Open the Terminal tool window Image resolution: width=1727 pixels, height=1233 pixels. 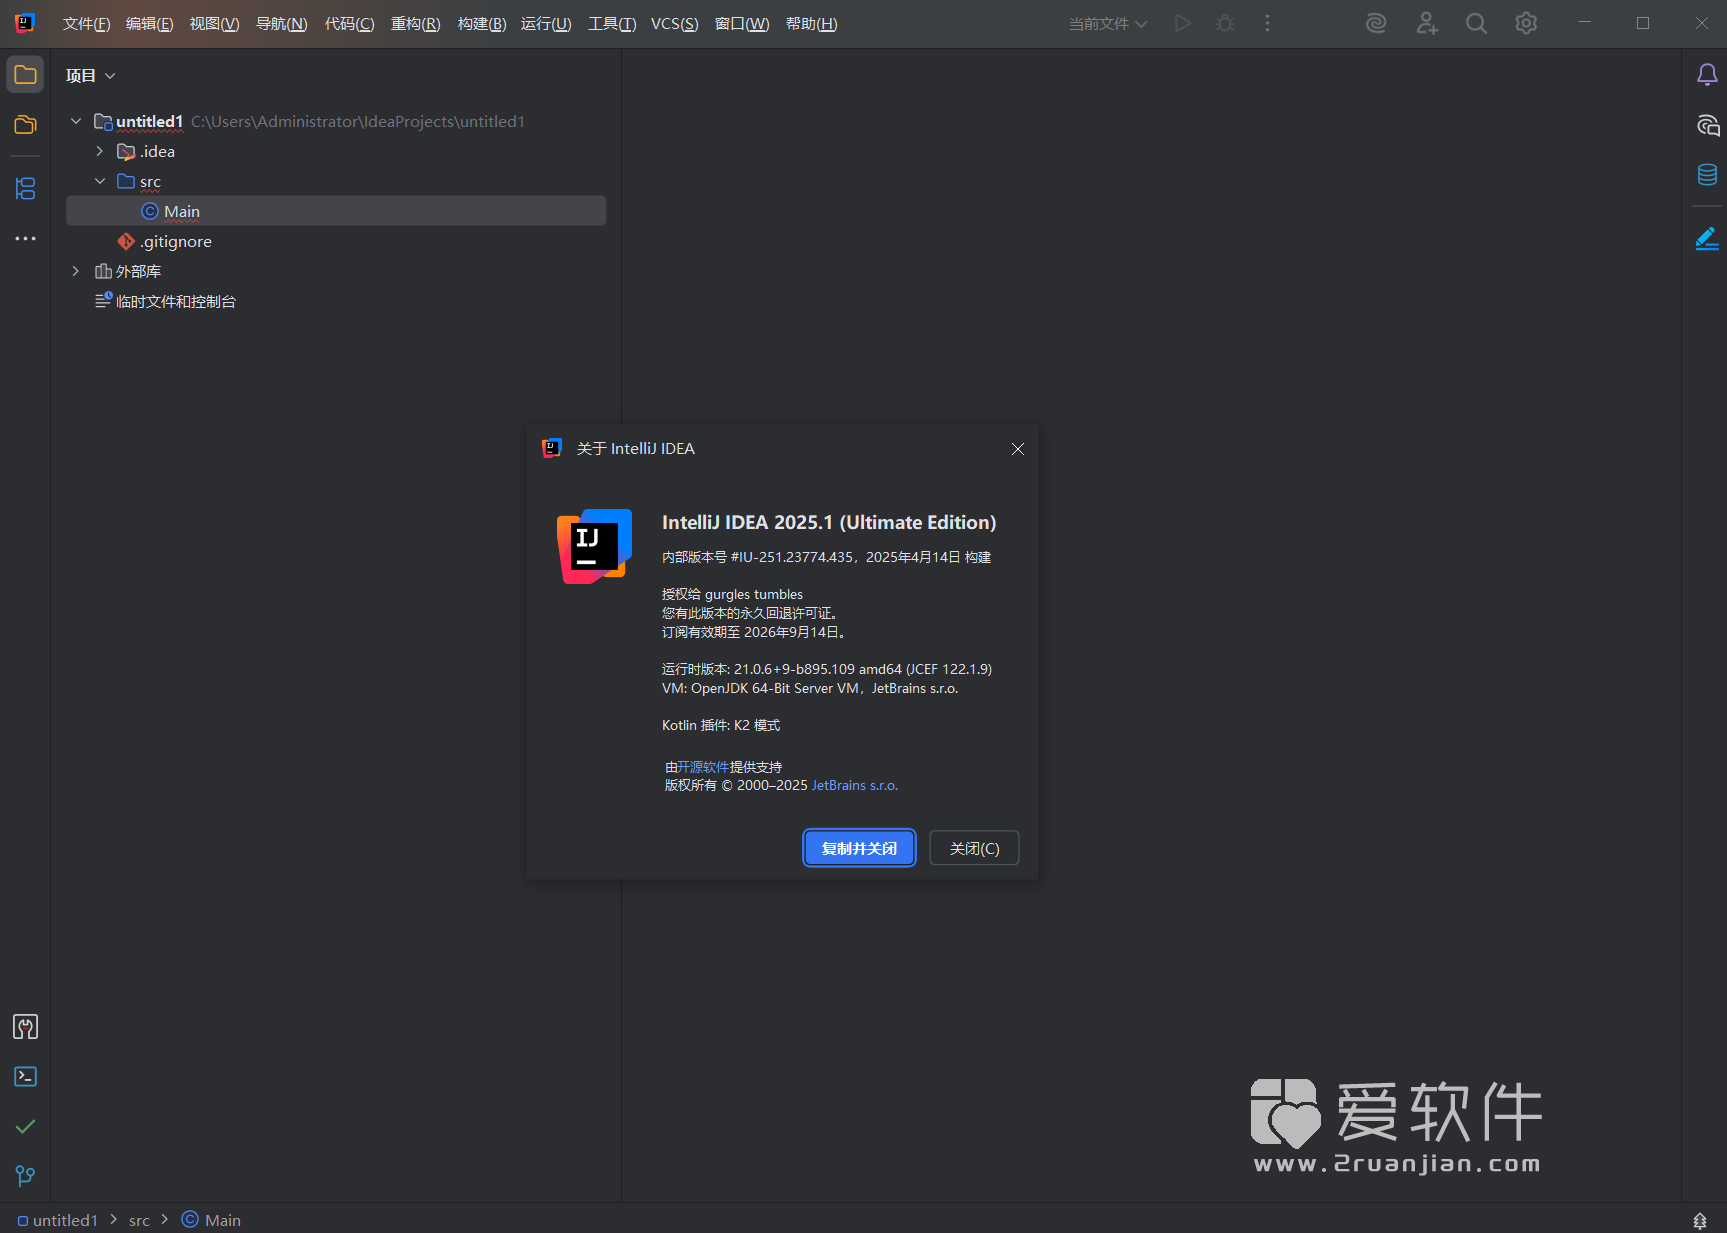click(x=25, y=1077)
